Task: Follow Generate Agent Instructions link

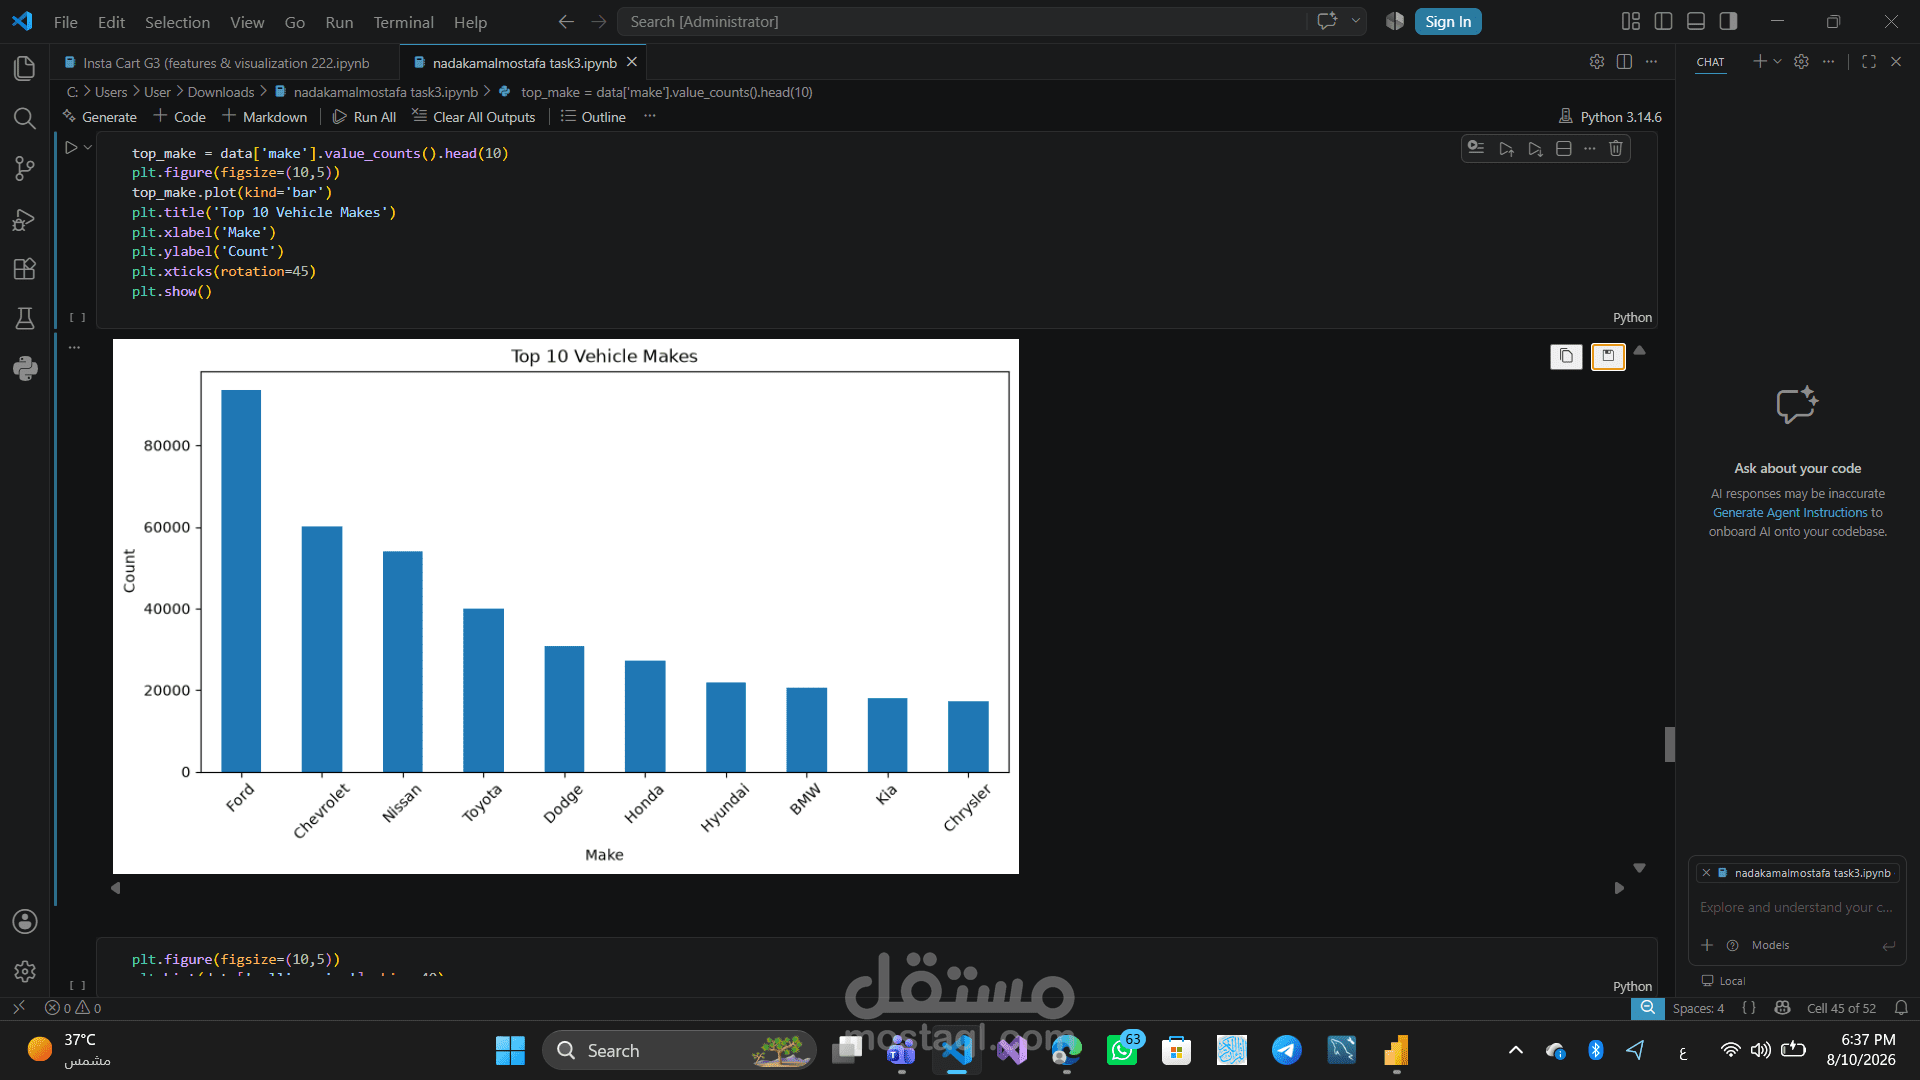Action: [x=1790, y=513]
